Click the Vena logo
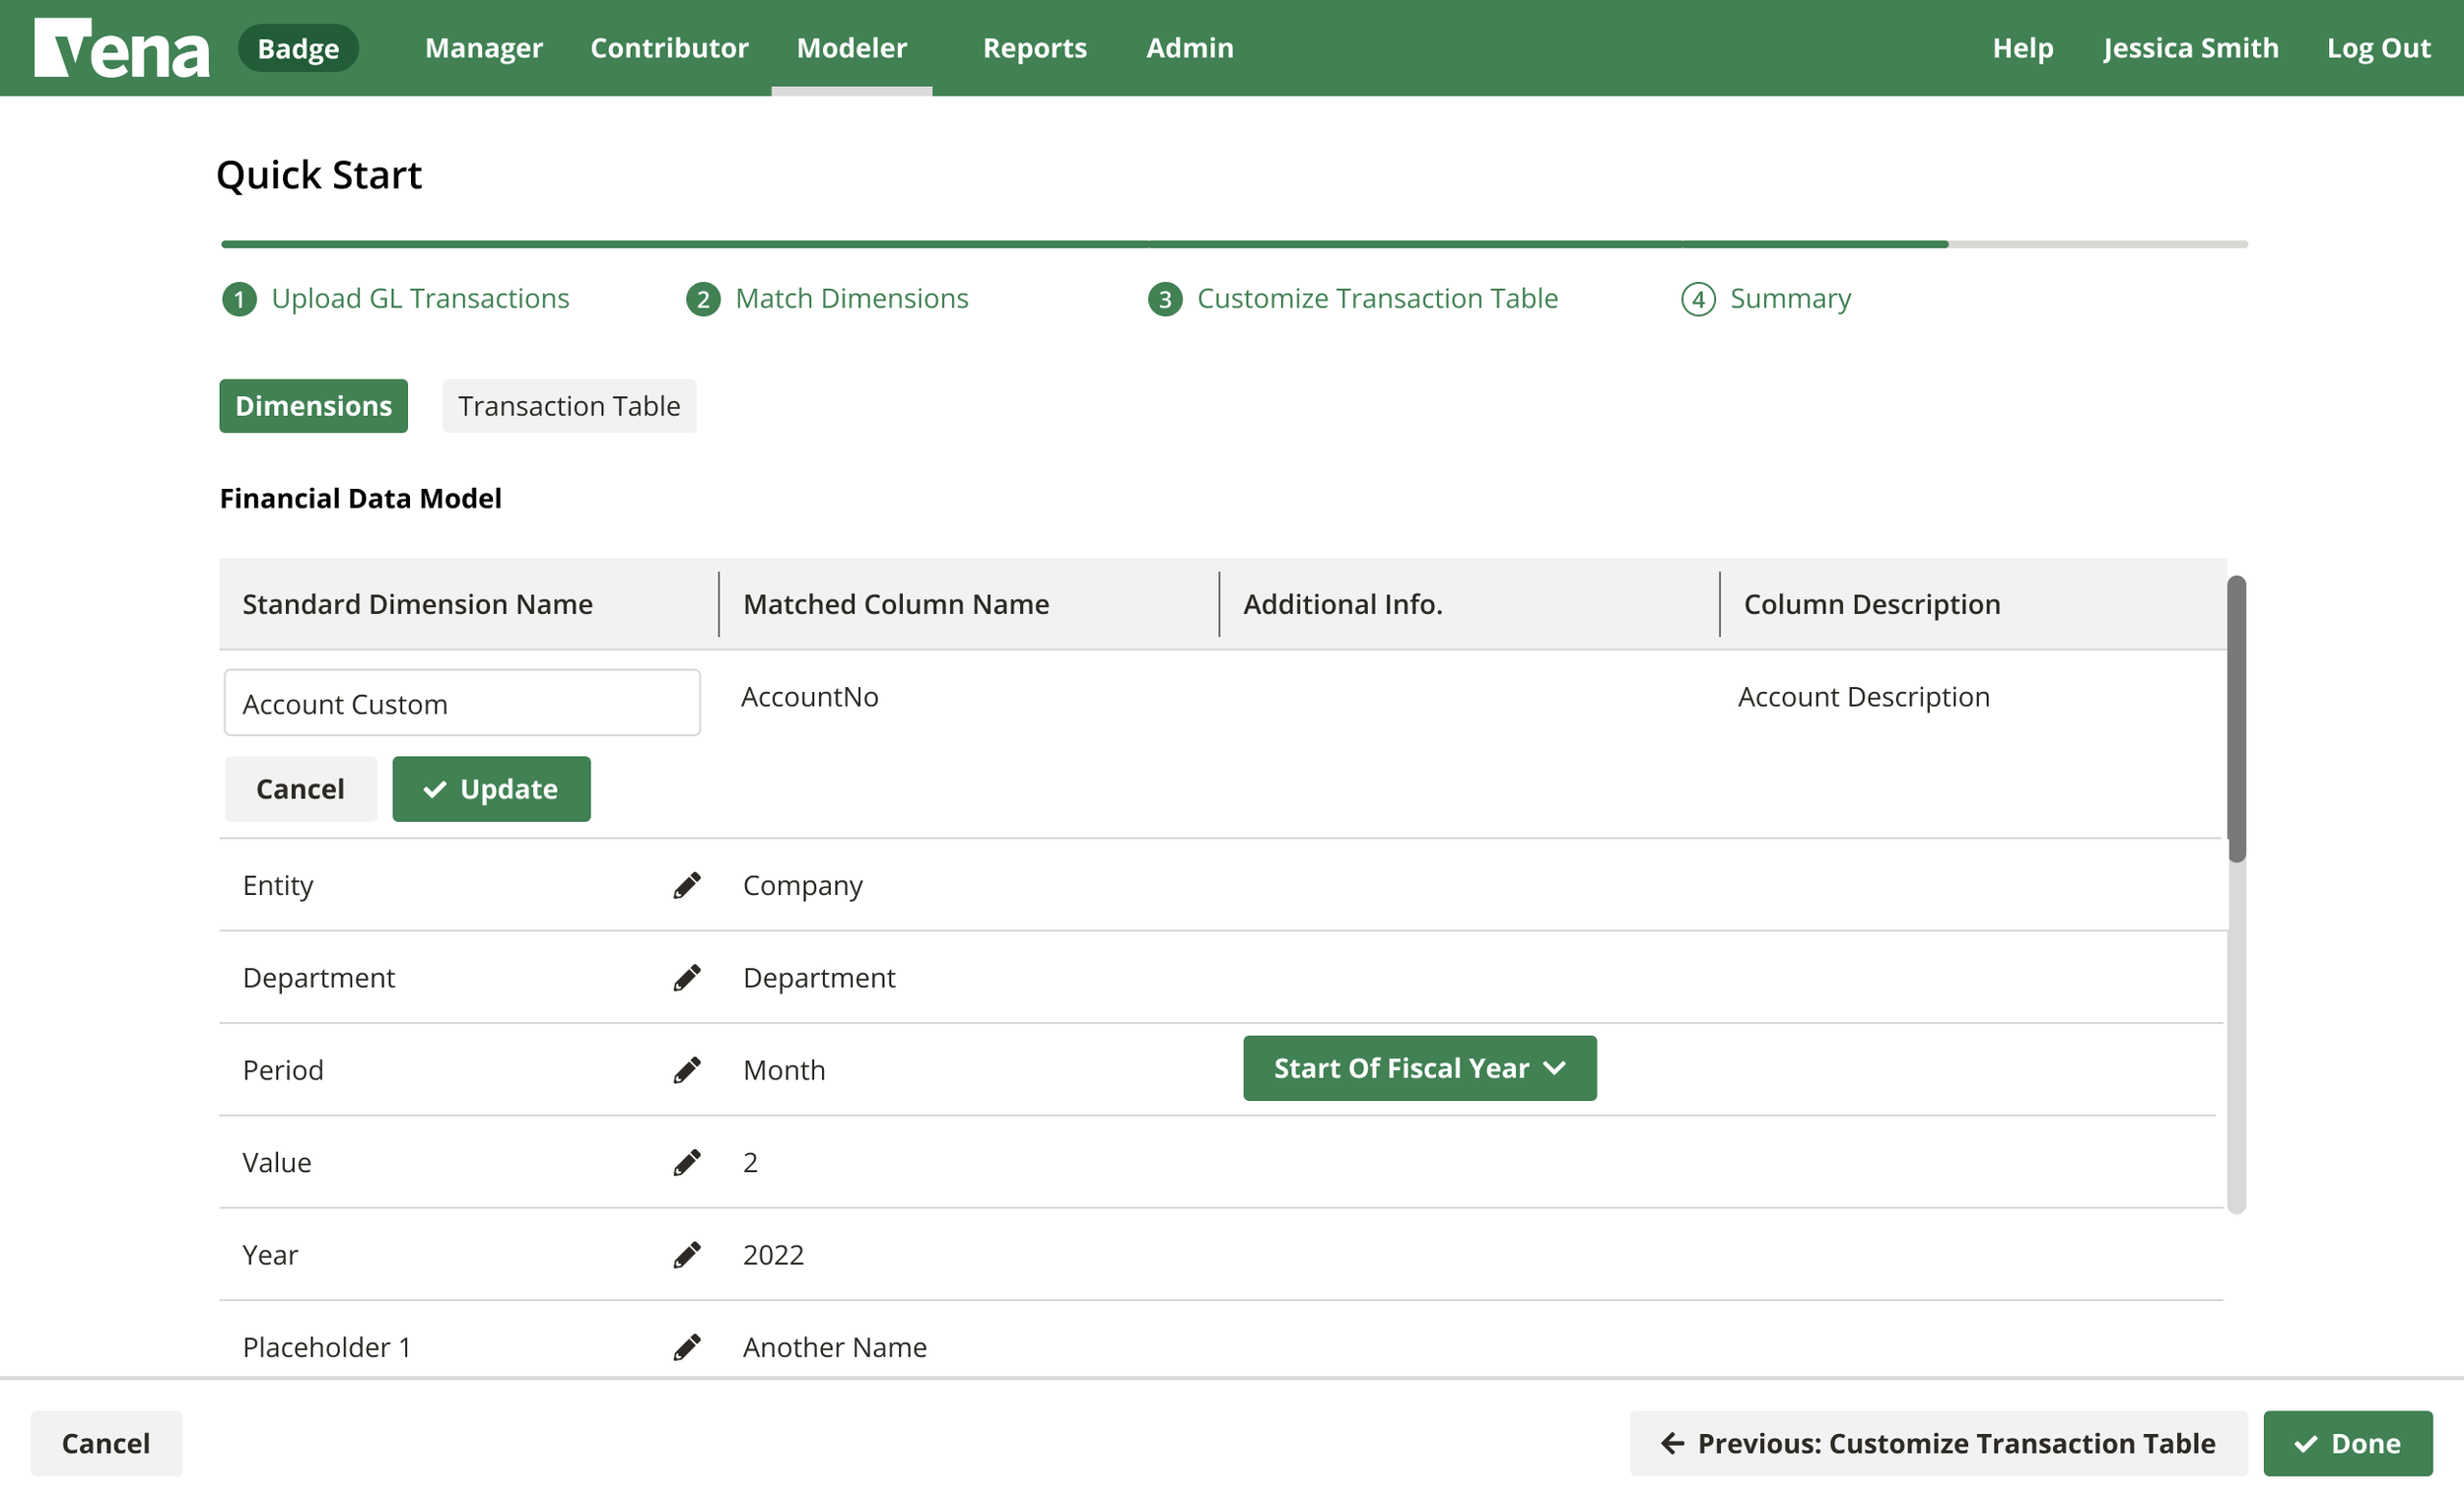The width and height of the screenshot is (2464, 1507). coord(120,47)
